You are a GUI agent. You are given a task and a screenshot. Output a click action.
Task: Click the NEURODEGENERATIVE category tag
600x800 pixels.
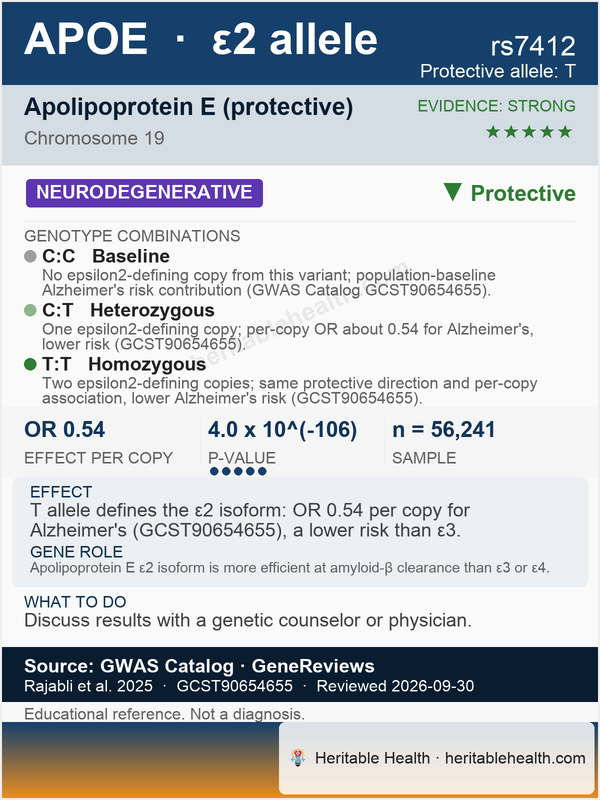pos(144,193)
